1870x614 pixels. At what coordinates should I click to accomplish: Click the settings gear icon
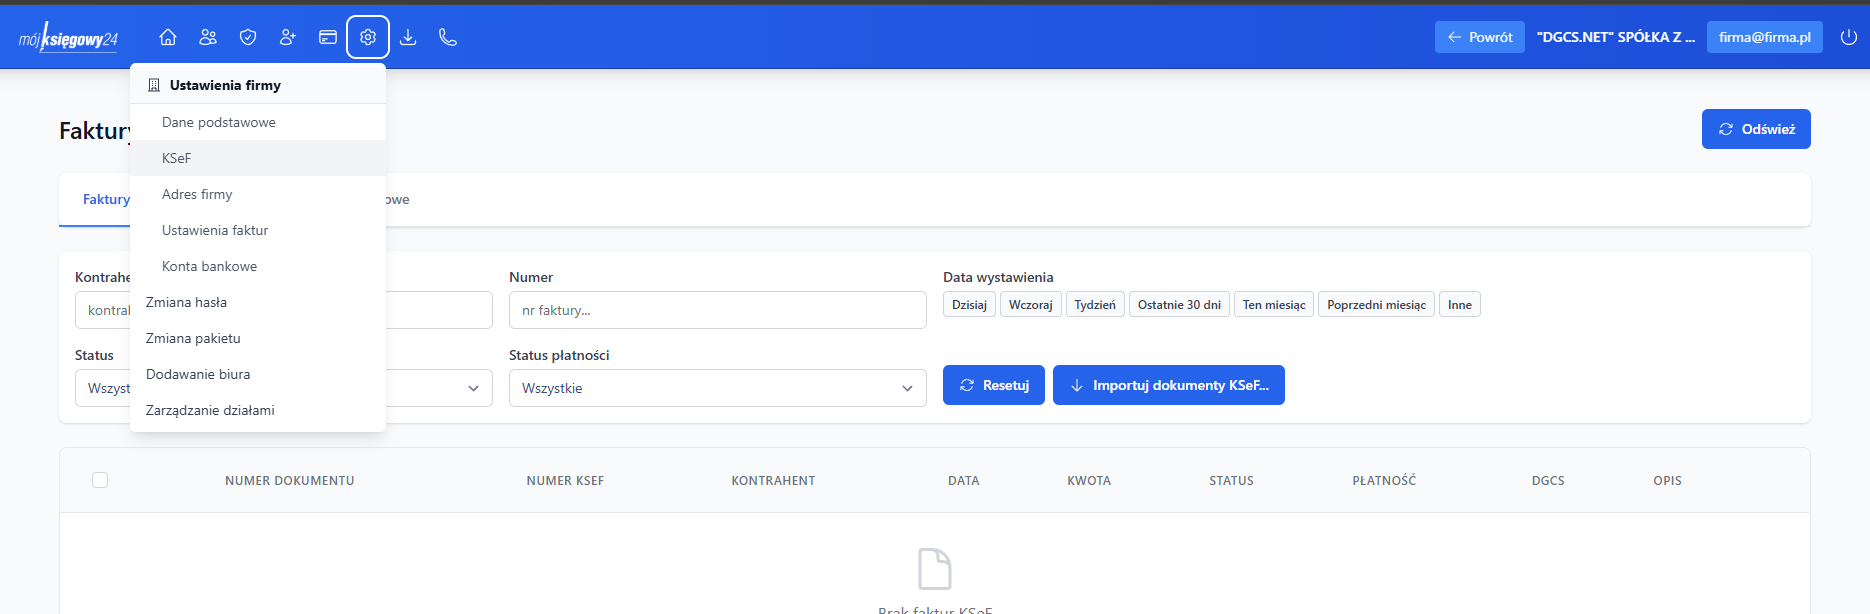pyautogui.click(x=368, y=37)
